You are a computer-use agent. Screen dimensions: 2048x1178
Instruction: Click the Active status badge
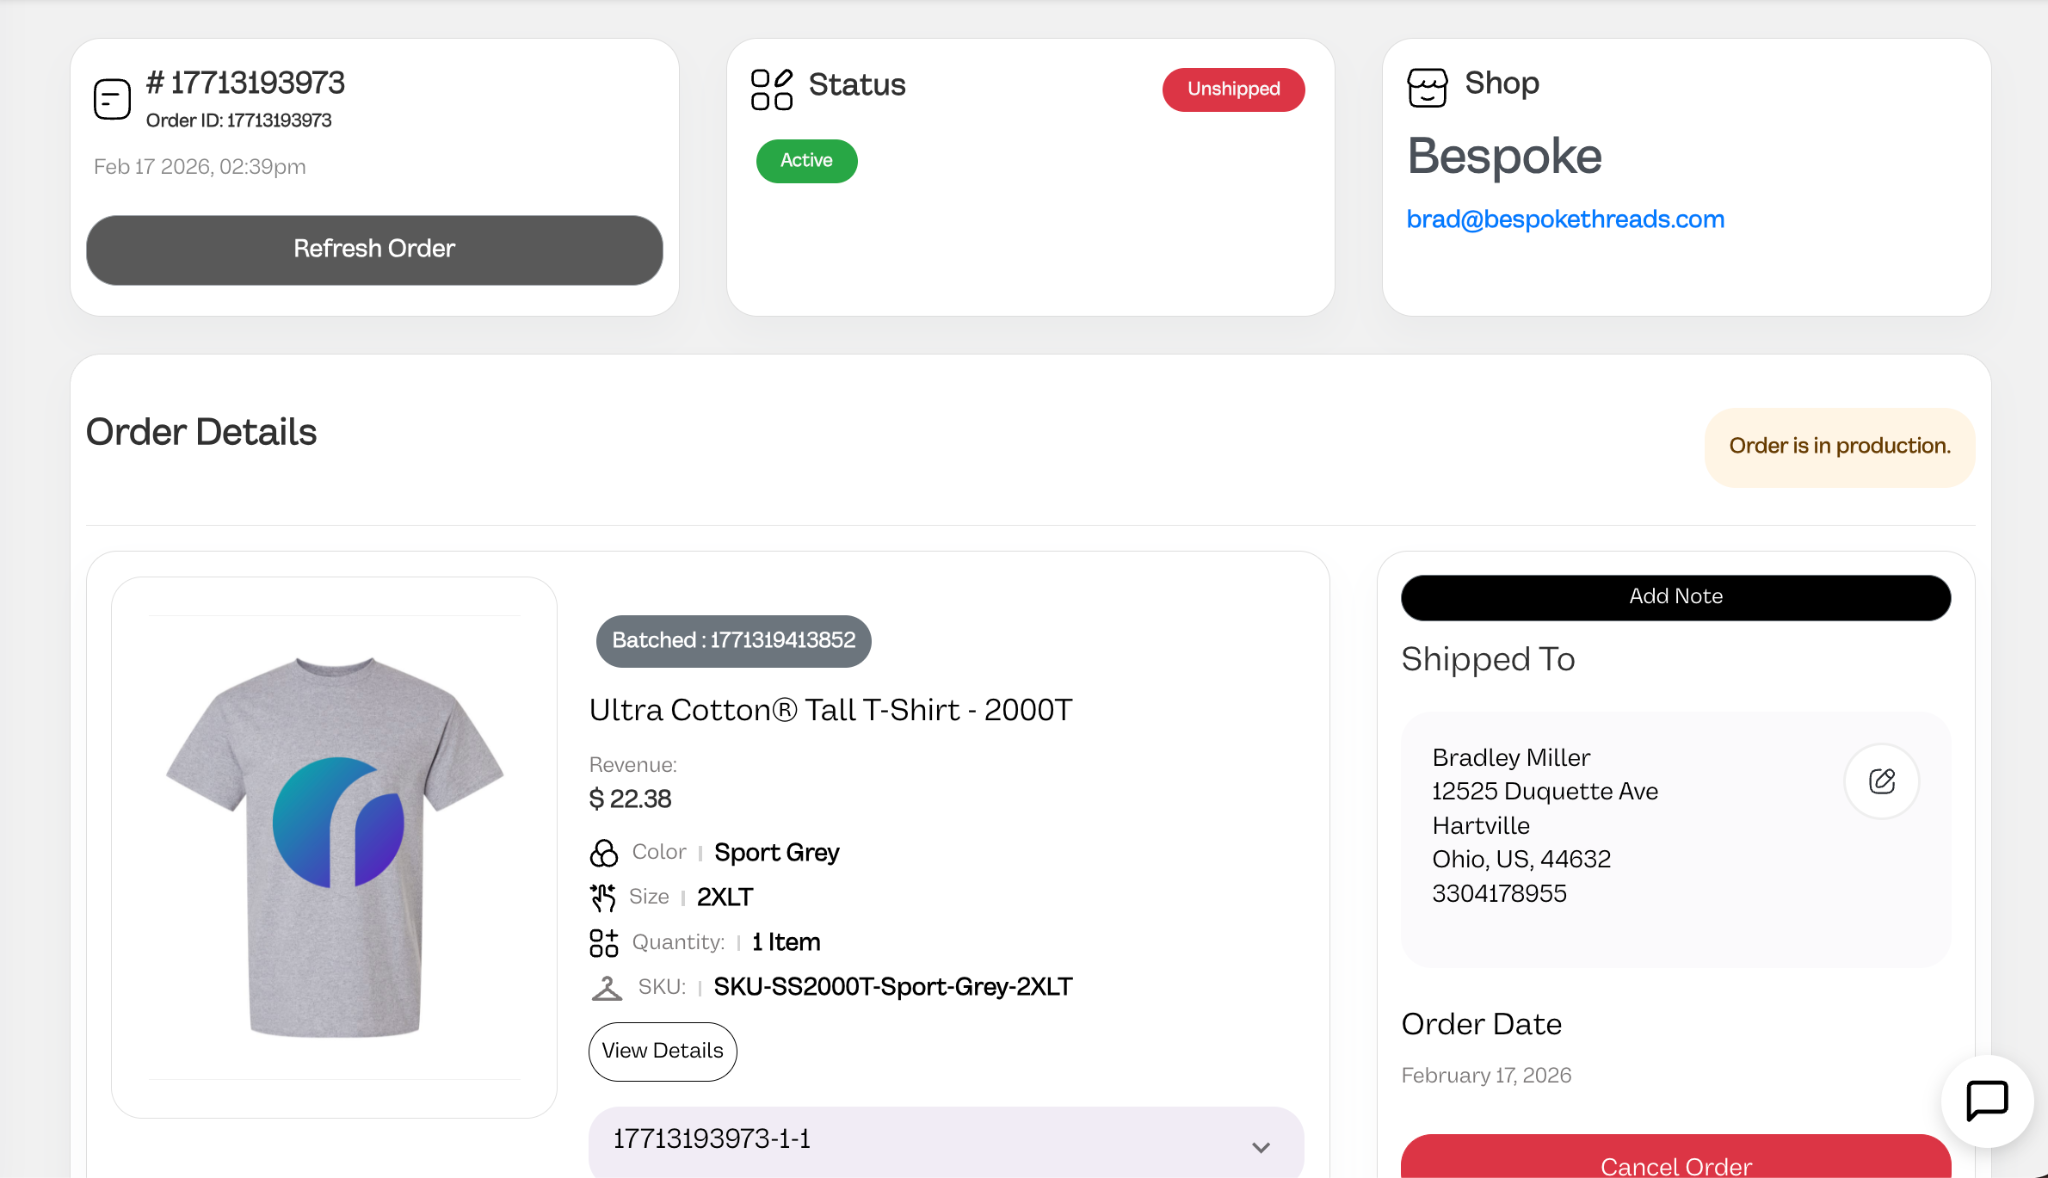(x=806, y=161)
